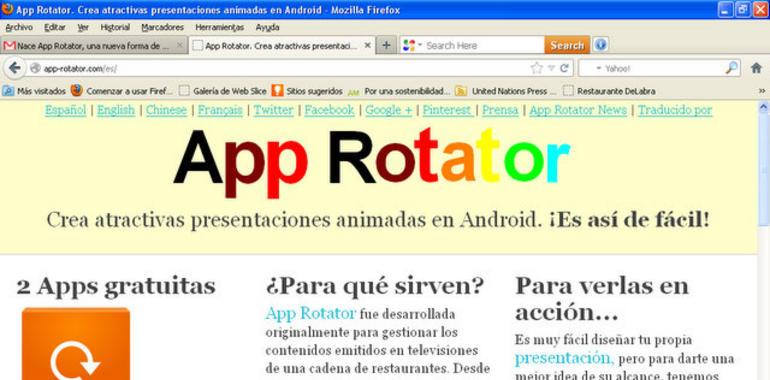Open the App Rotator News link
Image resolution: width=770 pixels, height=380 pixels.
(x=578, y=110)
